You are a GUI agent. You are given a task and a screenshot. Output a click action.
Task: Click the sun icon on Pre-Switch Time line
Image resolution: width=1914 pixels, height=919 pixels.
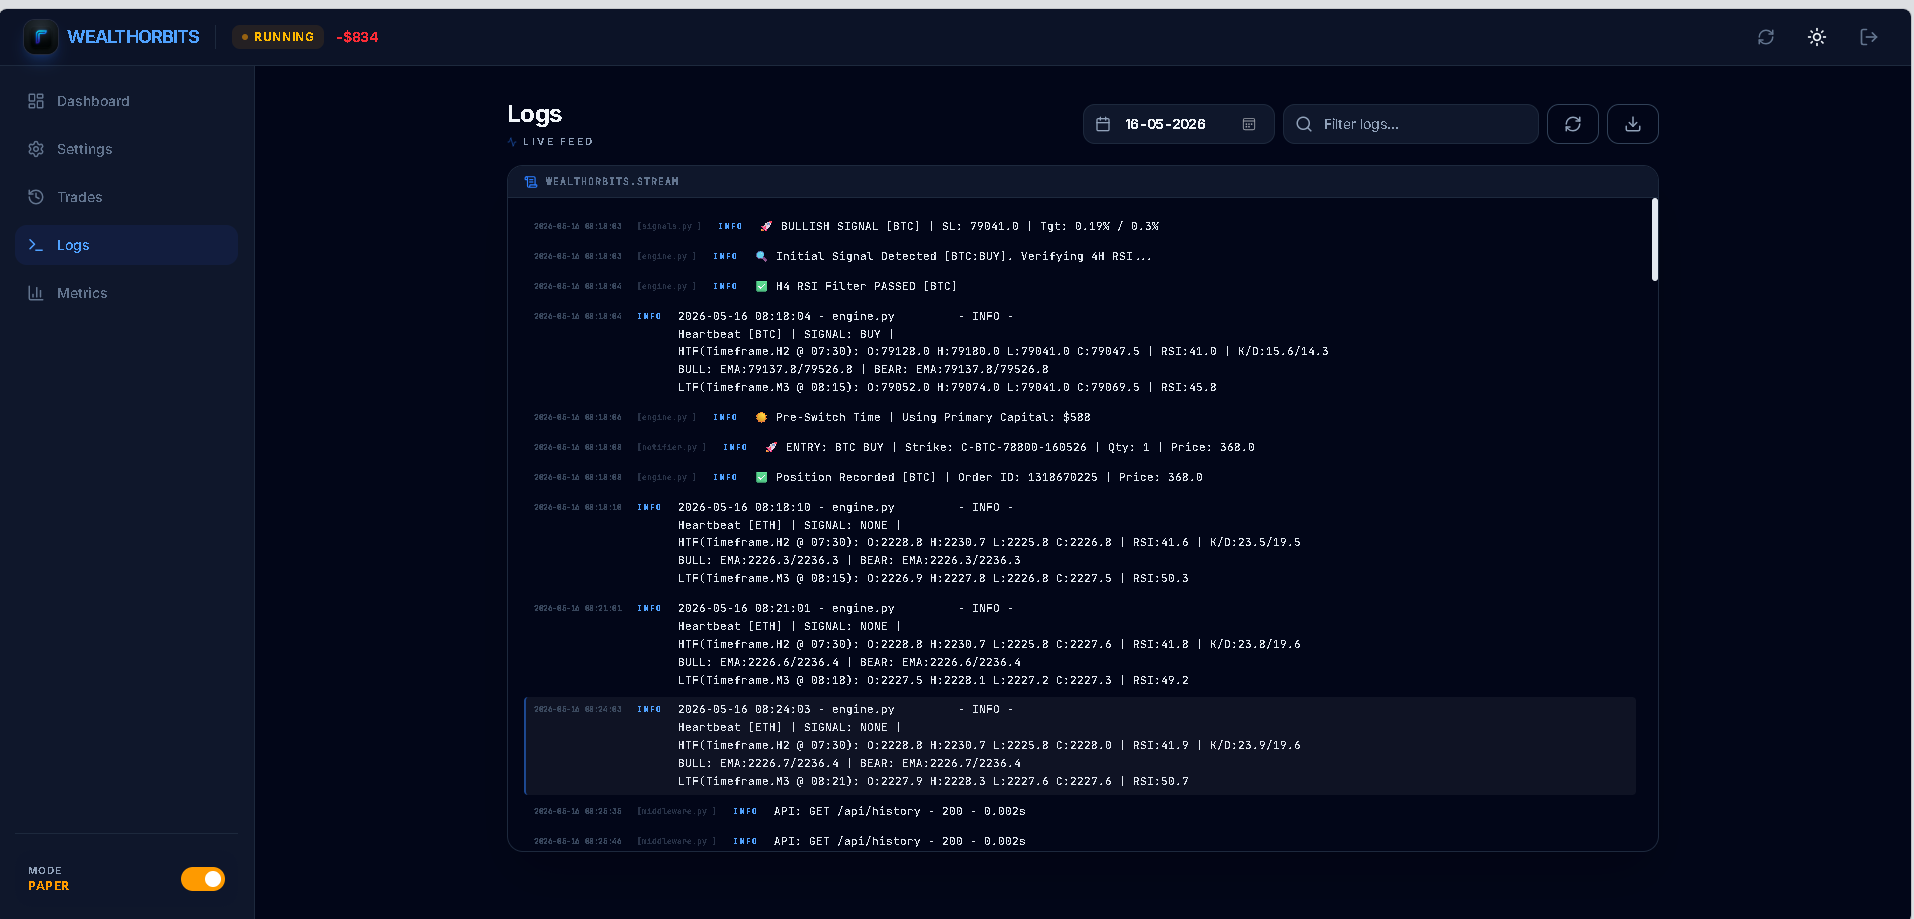[x=761, y=417]
